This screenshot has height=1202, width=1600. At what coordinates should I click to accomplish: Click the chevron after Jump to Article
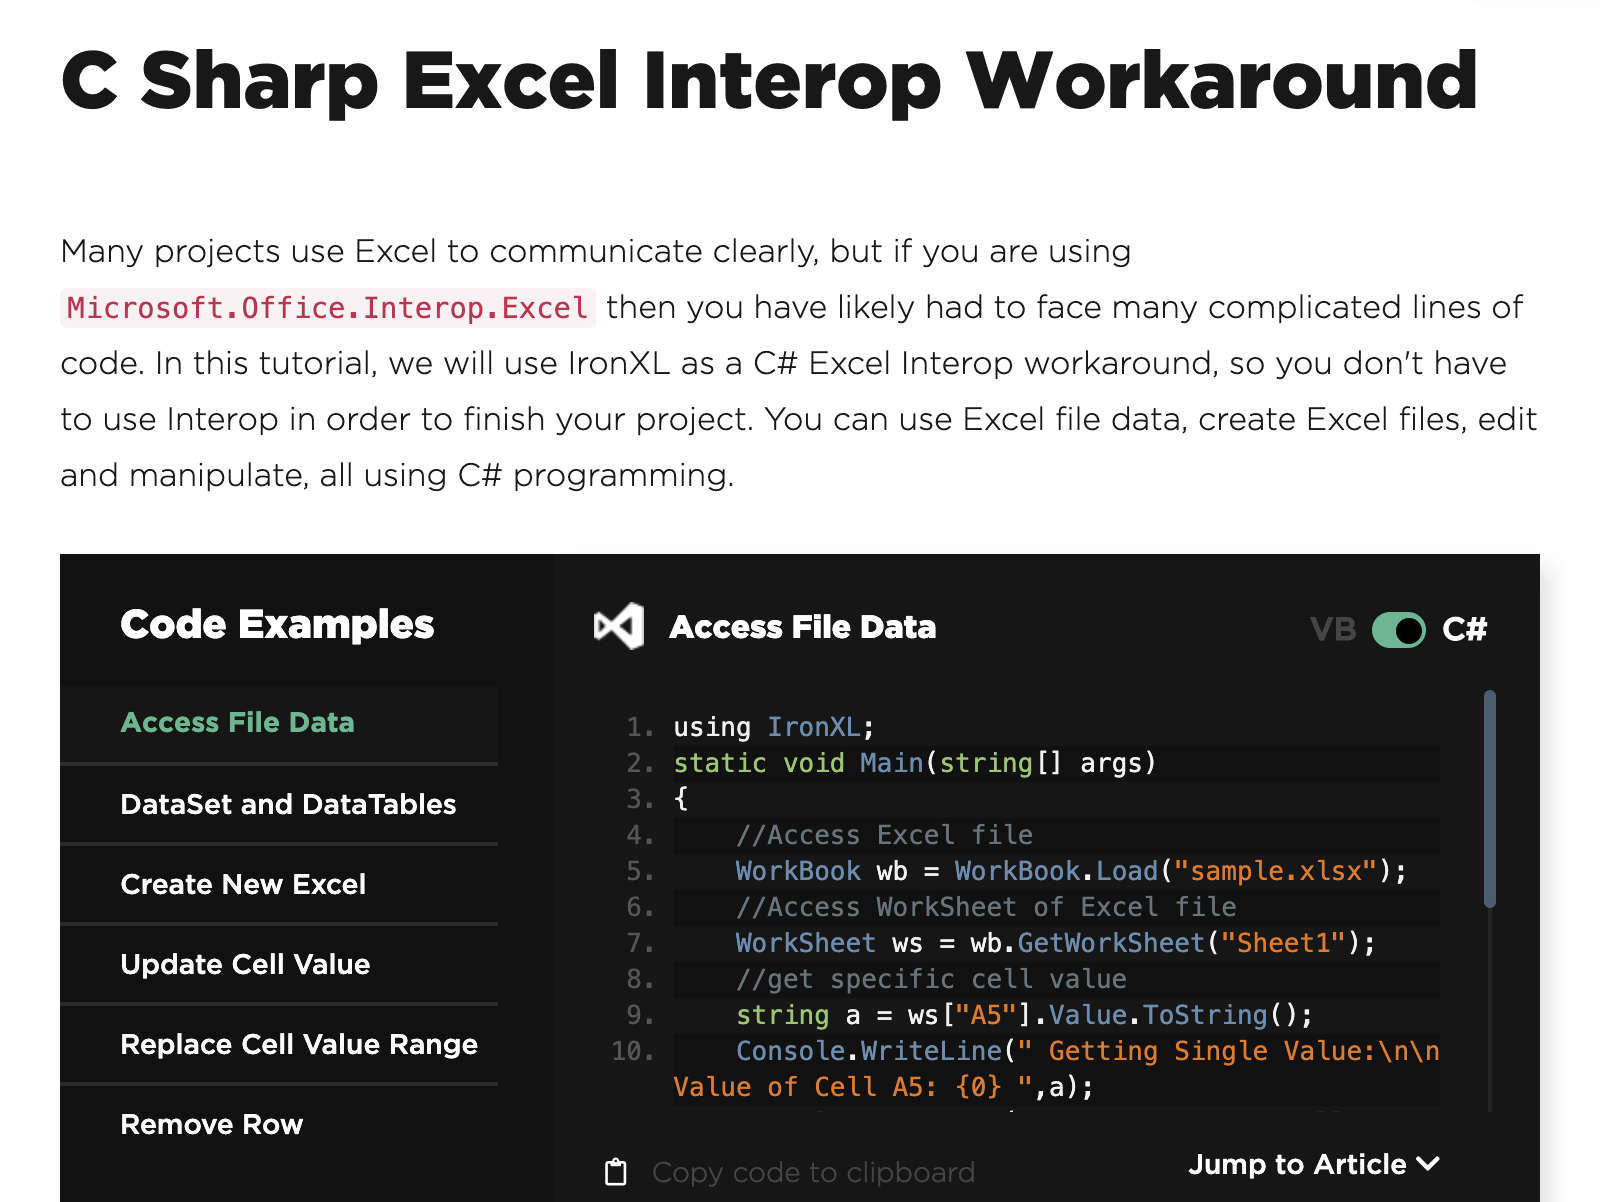[1430, 1163]
